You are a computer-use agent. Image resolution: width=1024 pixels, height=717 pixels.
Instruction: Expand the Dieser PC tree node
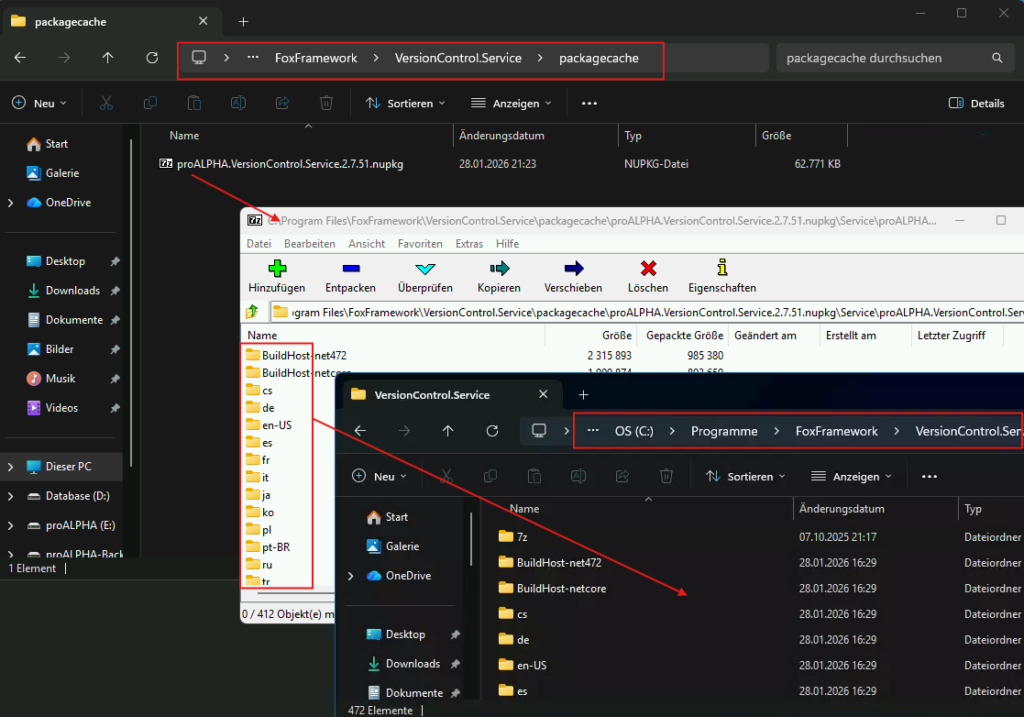point(11,467)
